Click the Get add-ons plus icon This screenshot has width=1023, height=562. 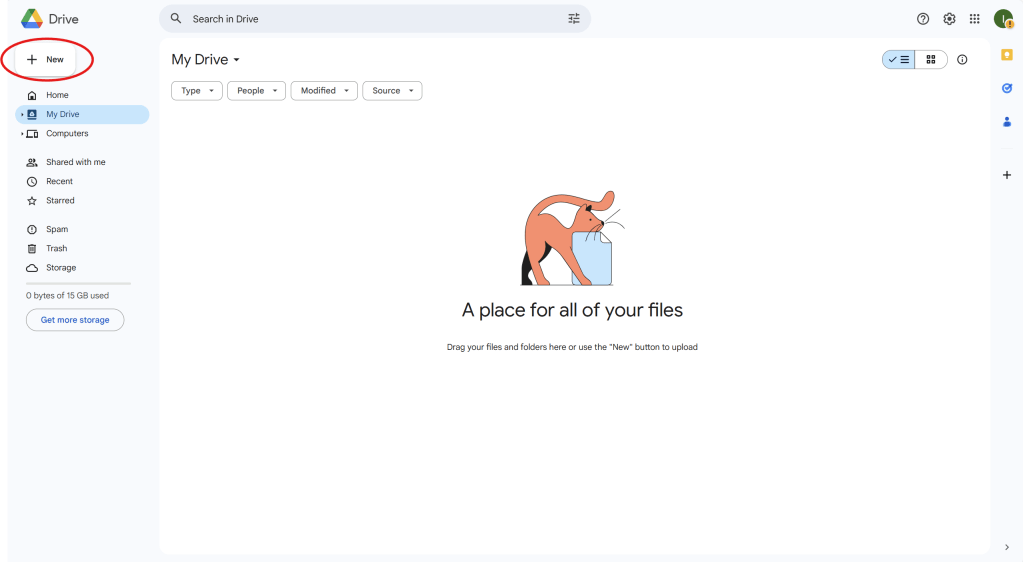(1007, 175)
